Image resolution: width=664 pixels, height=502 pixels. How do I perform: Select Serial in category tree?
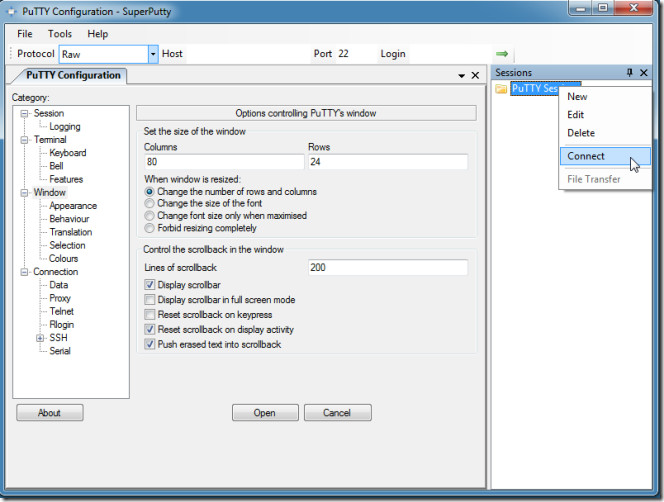click(x=60, y=351)
